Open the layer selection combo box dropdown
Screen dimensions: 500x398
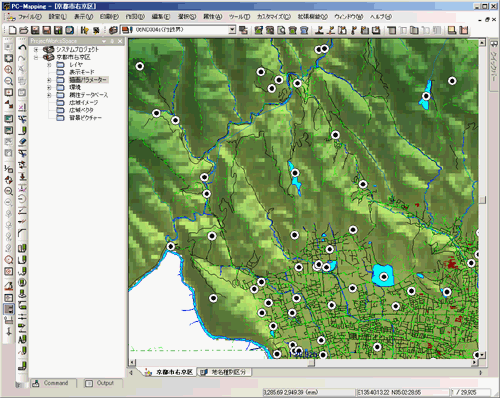coord(232,30)
